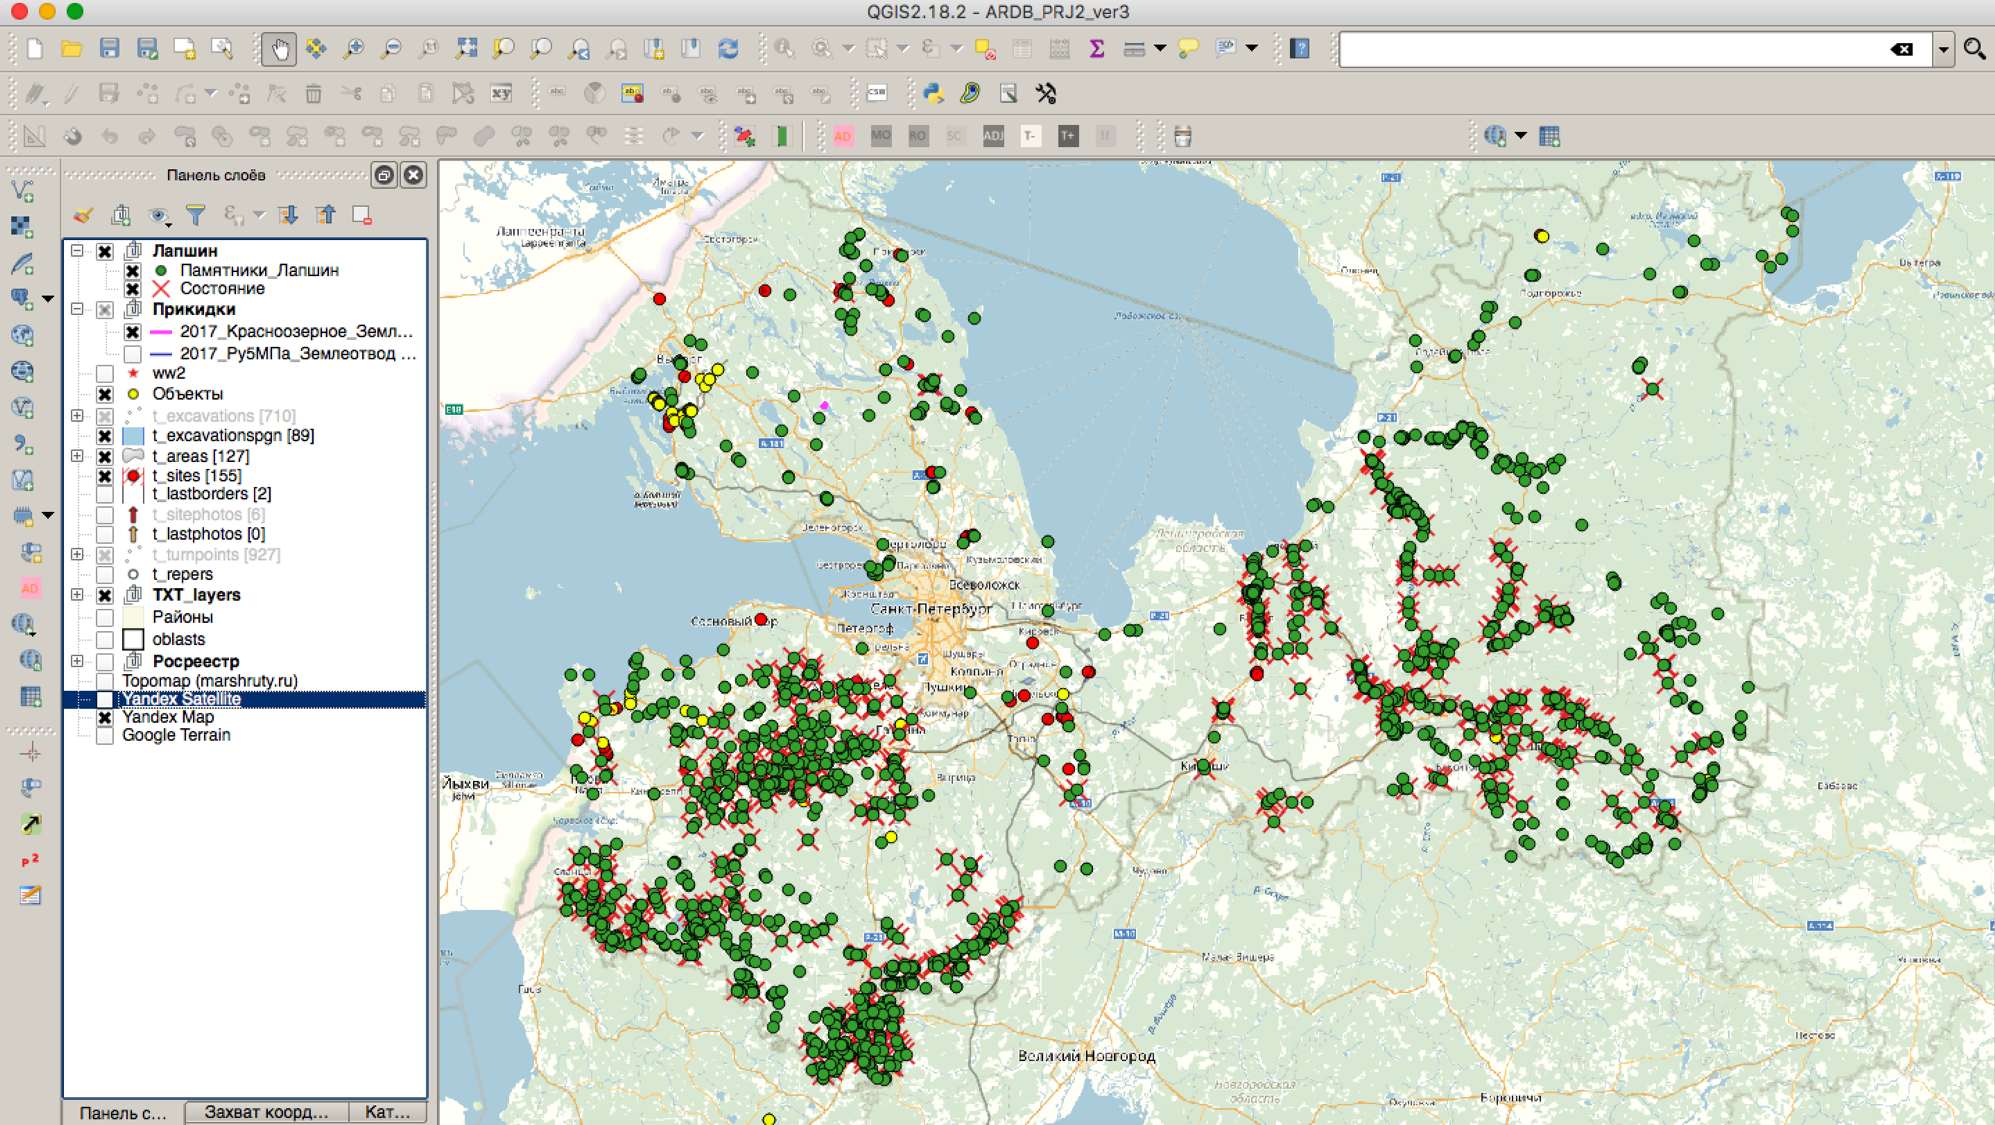Switch to Захват коорд... tab

tap(266, 1112)
